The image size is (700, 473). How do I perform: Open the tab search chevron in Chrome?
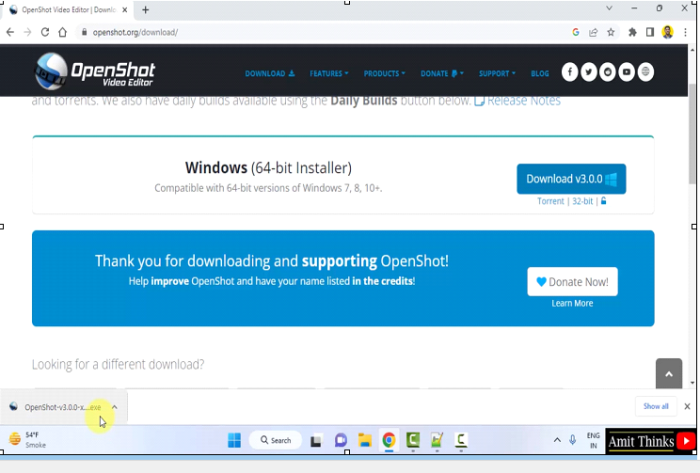pos(609,8)
